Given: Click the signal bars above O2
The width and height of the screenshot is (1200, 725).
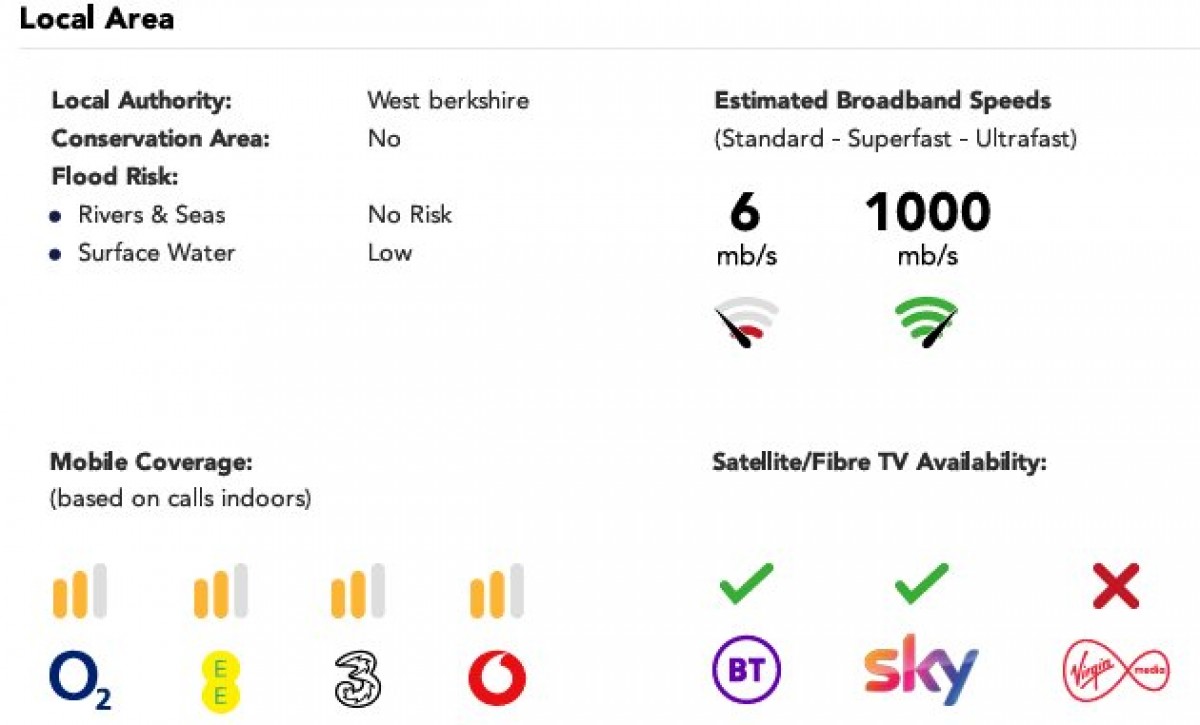Looking at the screenshot, I should point(79,591).
